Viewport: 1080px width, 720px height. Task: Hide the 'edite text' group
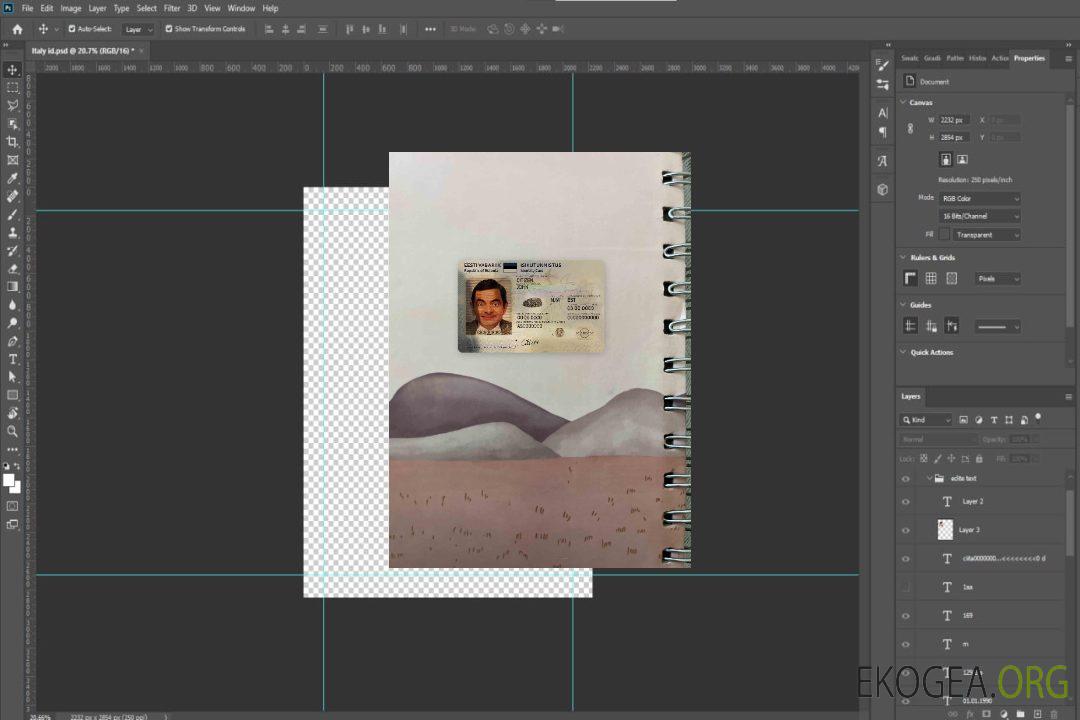coord(906,479)
